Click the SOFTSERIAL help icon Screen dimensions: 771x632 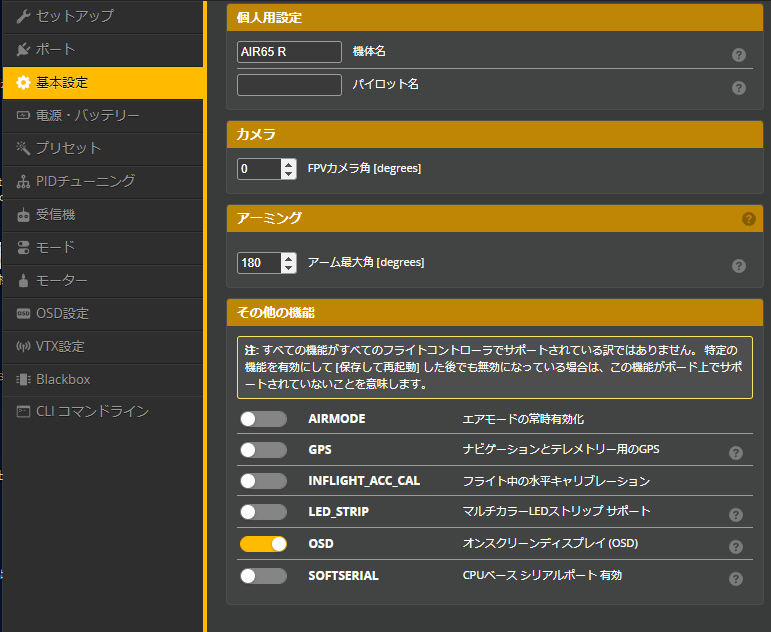coord(736,579)
